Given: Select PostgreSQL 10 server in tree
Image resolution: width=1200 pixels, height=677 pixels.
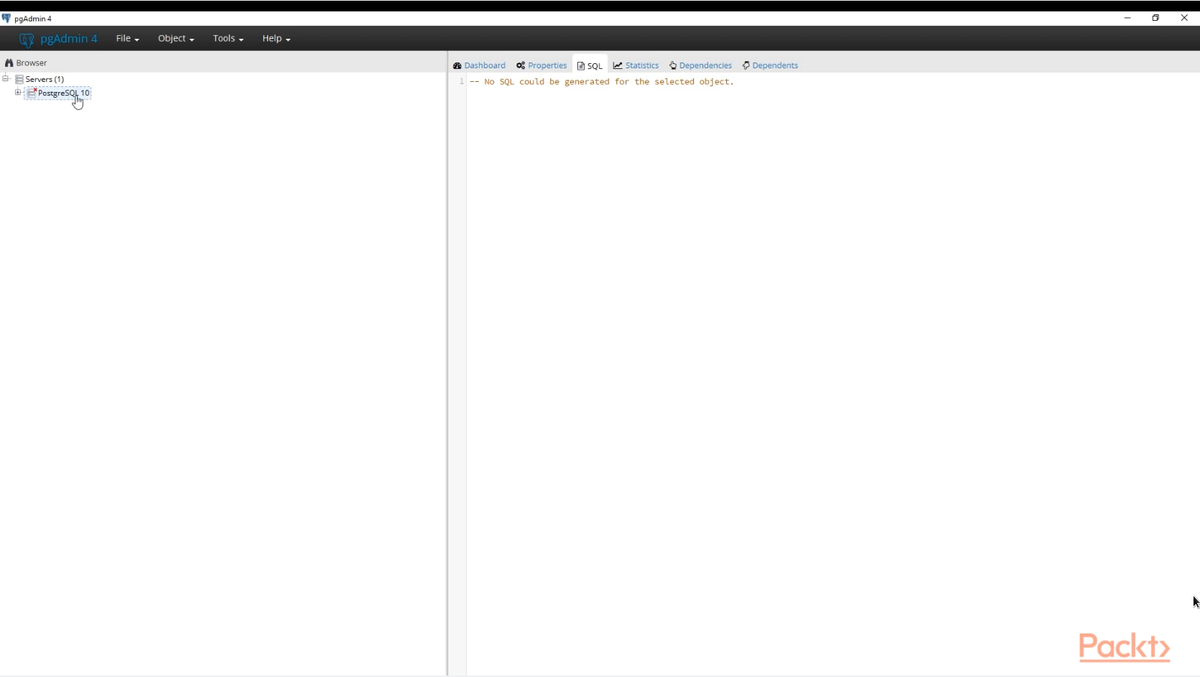Looking at the screenshot, I should [63, 93].
